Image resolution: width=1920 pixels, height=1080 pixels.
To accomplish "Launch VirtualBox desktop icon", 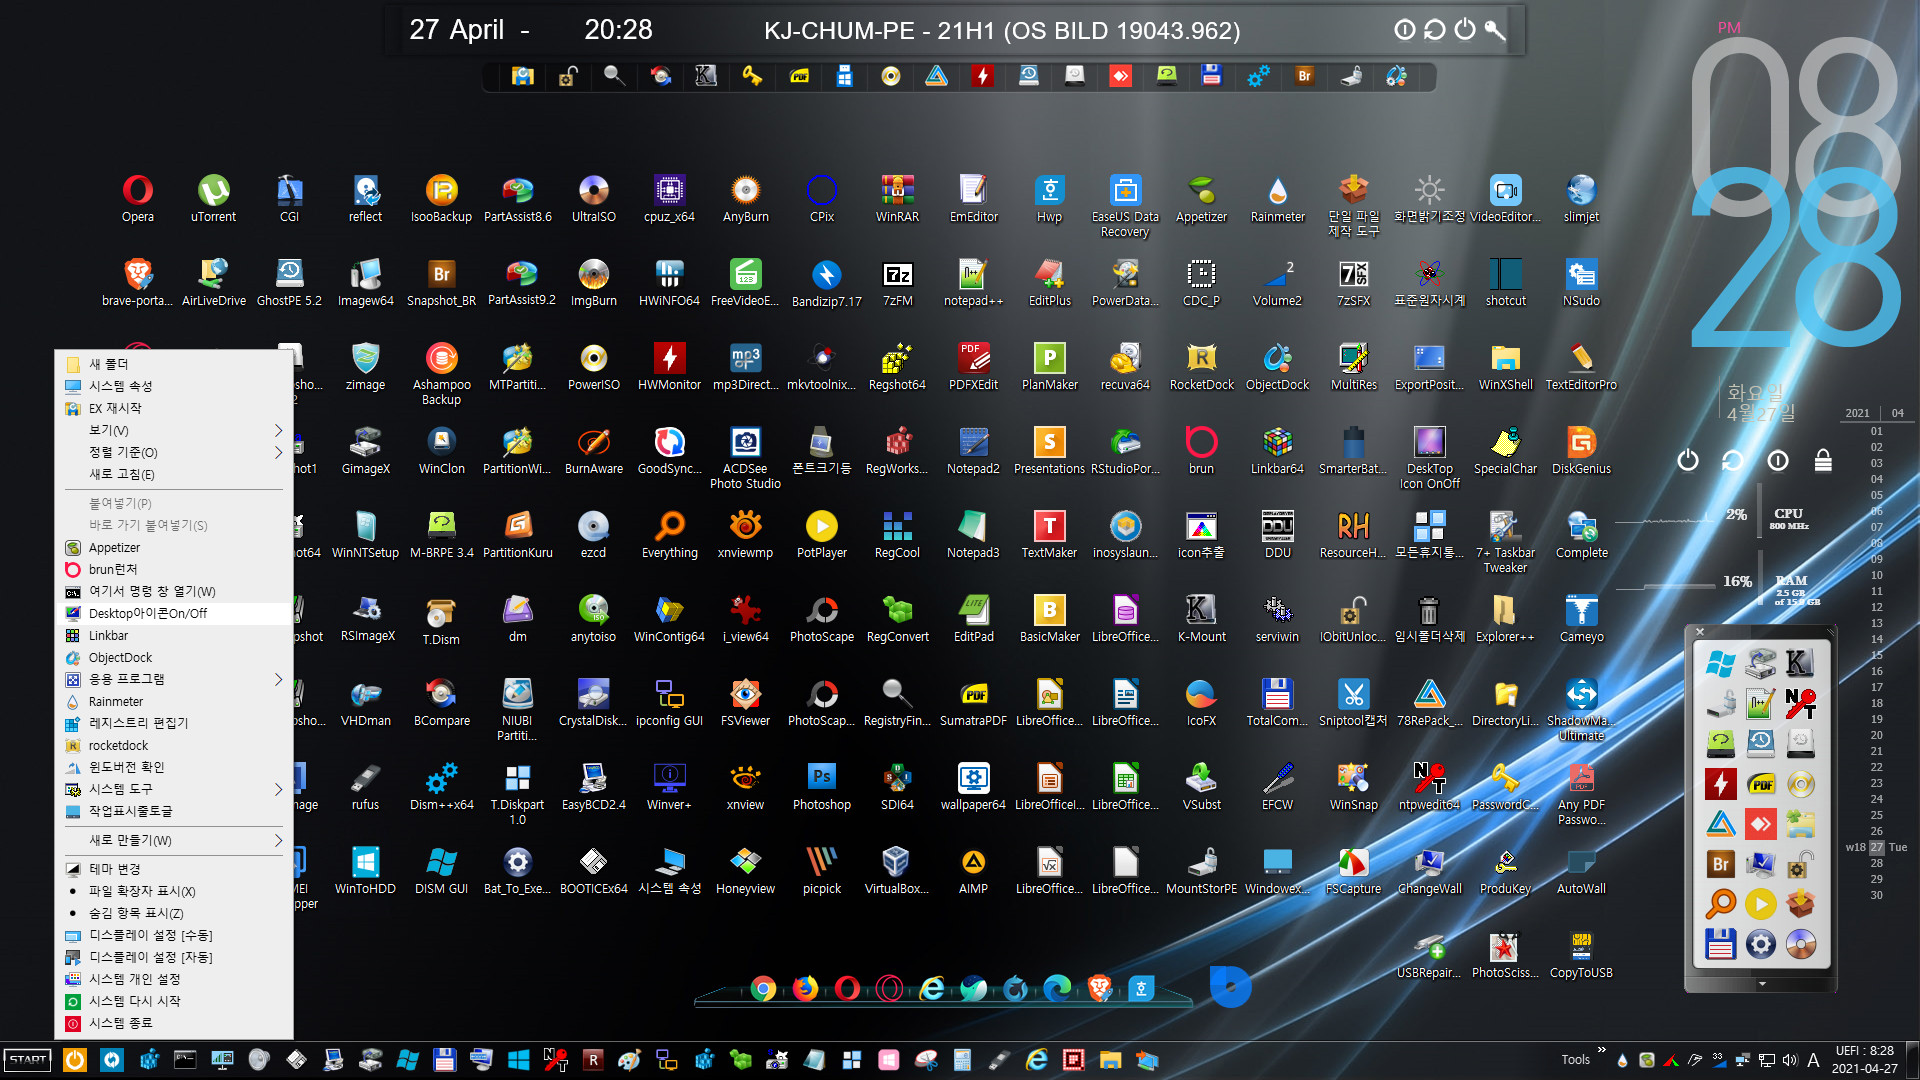I will [x=896, y=870].
